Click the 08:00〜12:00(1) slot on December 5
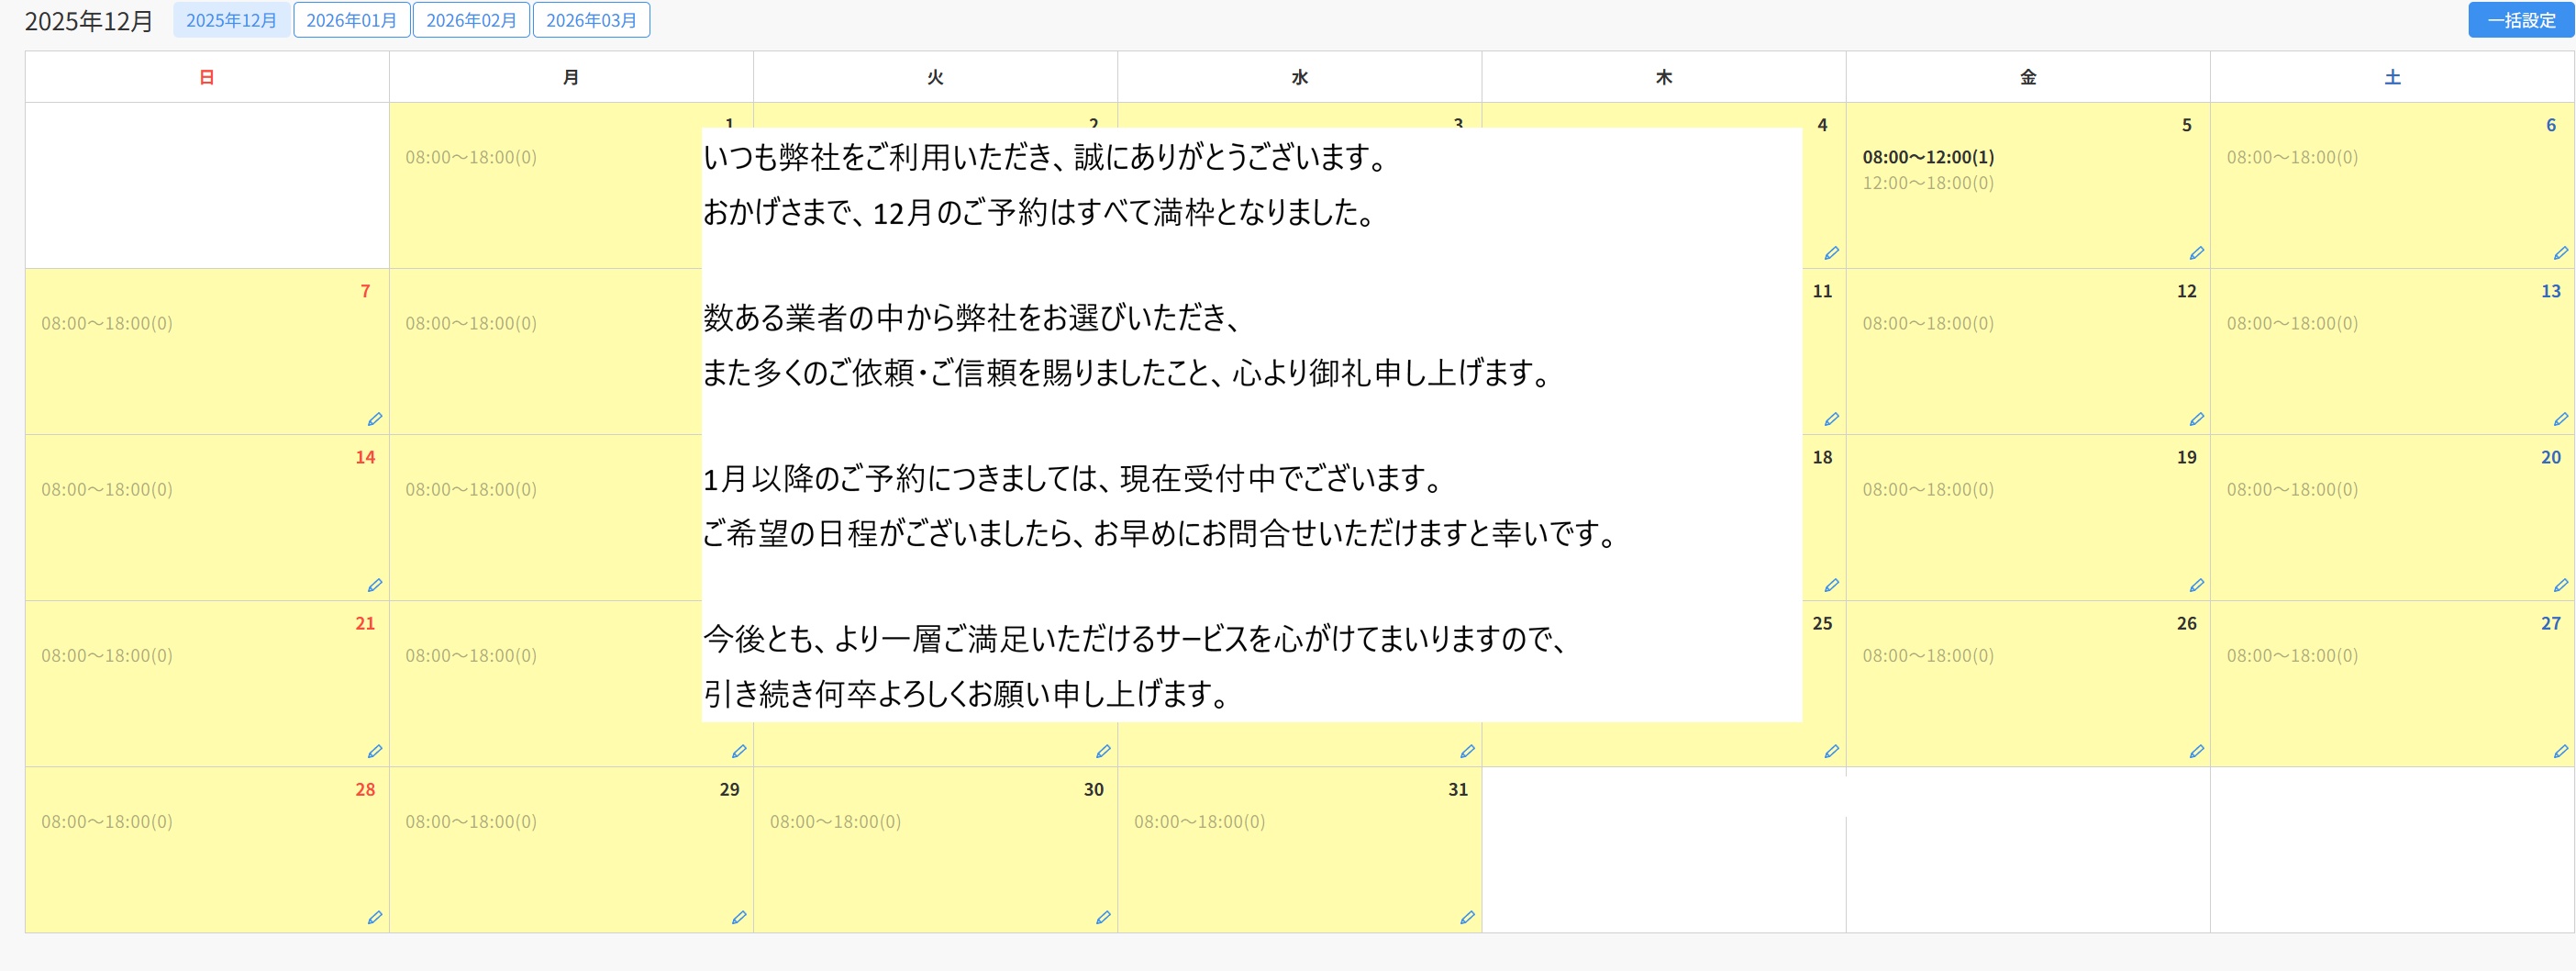The image size is (2576, 971). (x=1927, y=157)
